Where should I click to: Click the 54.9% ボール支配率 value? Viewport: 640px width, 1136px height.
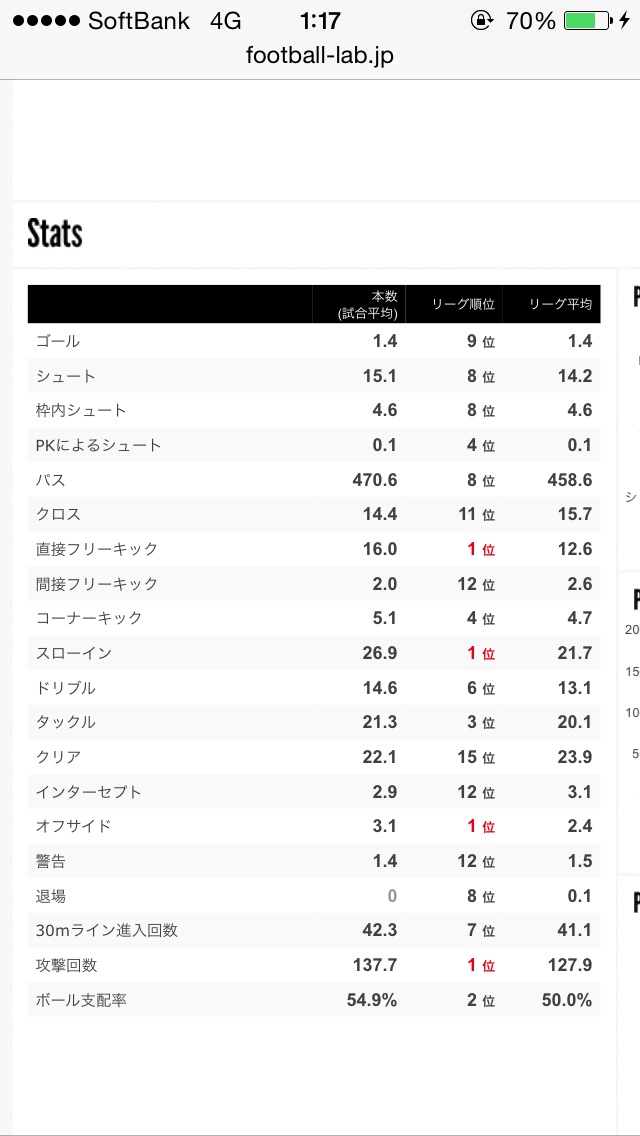click(x=370, y=1000)
